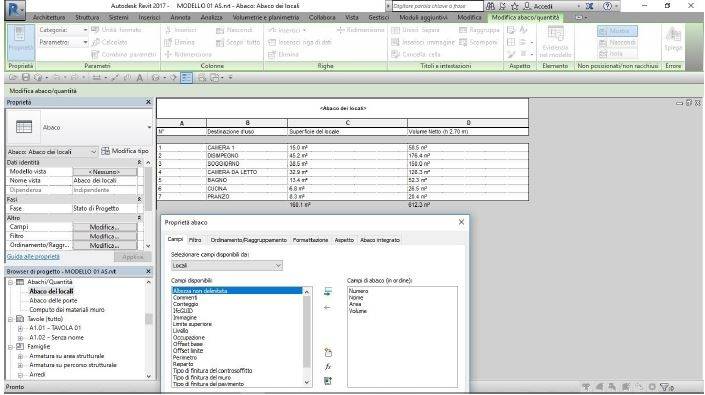Screen dimensions: 705x395
Task: Click the Modifica tipo icon
Action: click(105, 151)
